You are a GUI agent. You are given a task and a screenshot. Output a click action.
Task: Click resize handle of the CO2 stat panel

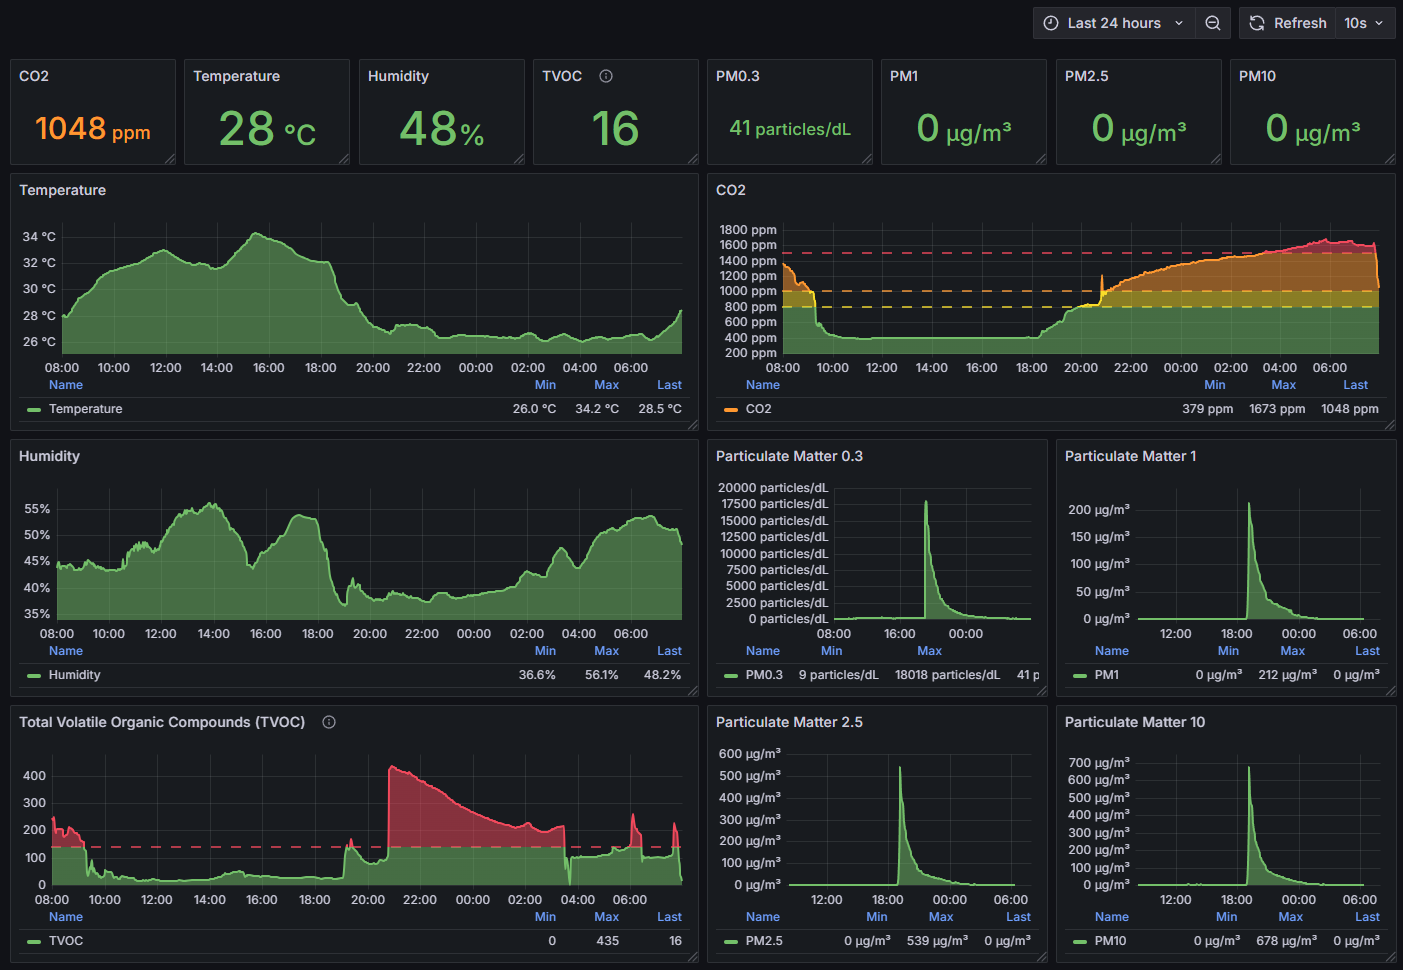point(170,159)
